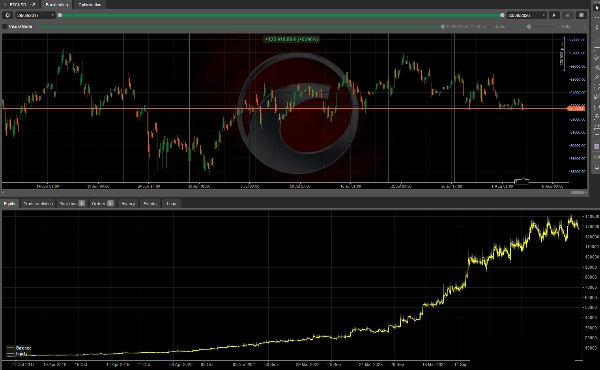Open the backtest start date dropdown
Screen dimensions: 600x370
click(x=35, y=15)
